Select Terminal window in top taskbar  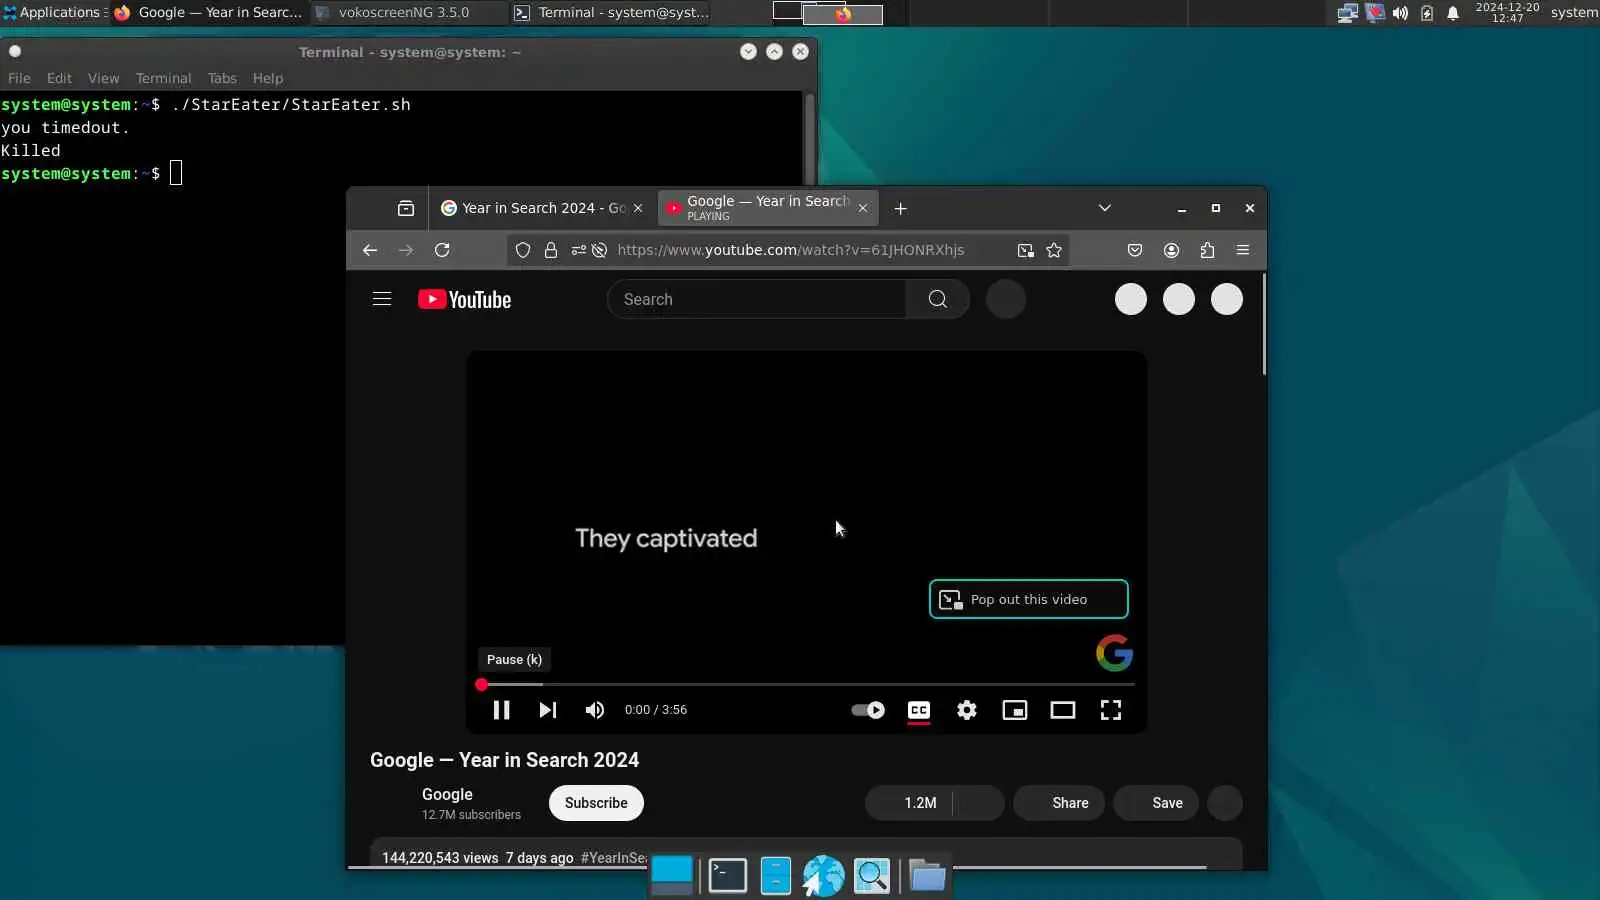coord(612,13)
